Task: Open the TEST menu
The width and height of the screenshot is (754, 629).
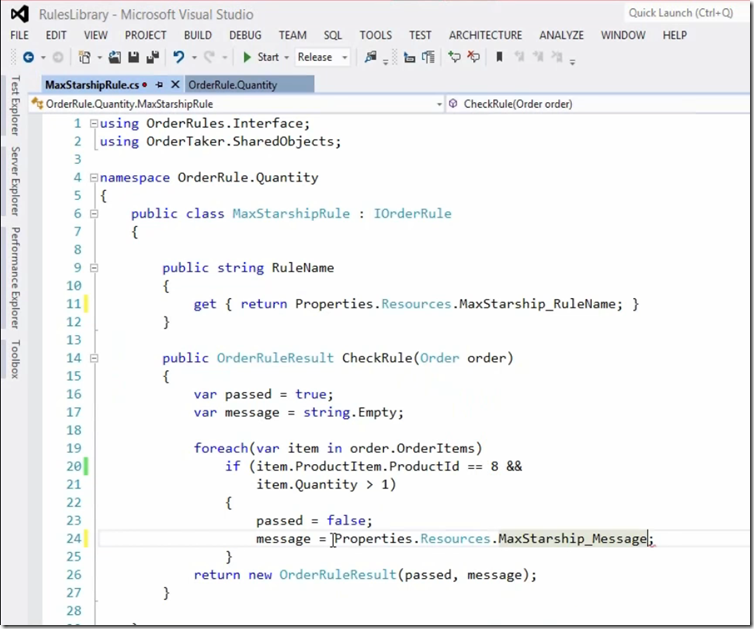Action: tap(420, 36)
